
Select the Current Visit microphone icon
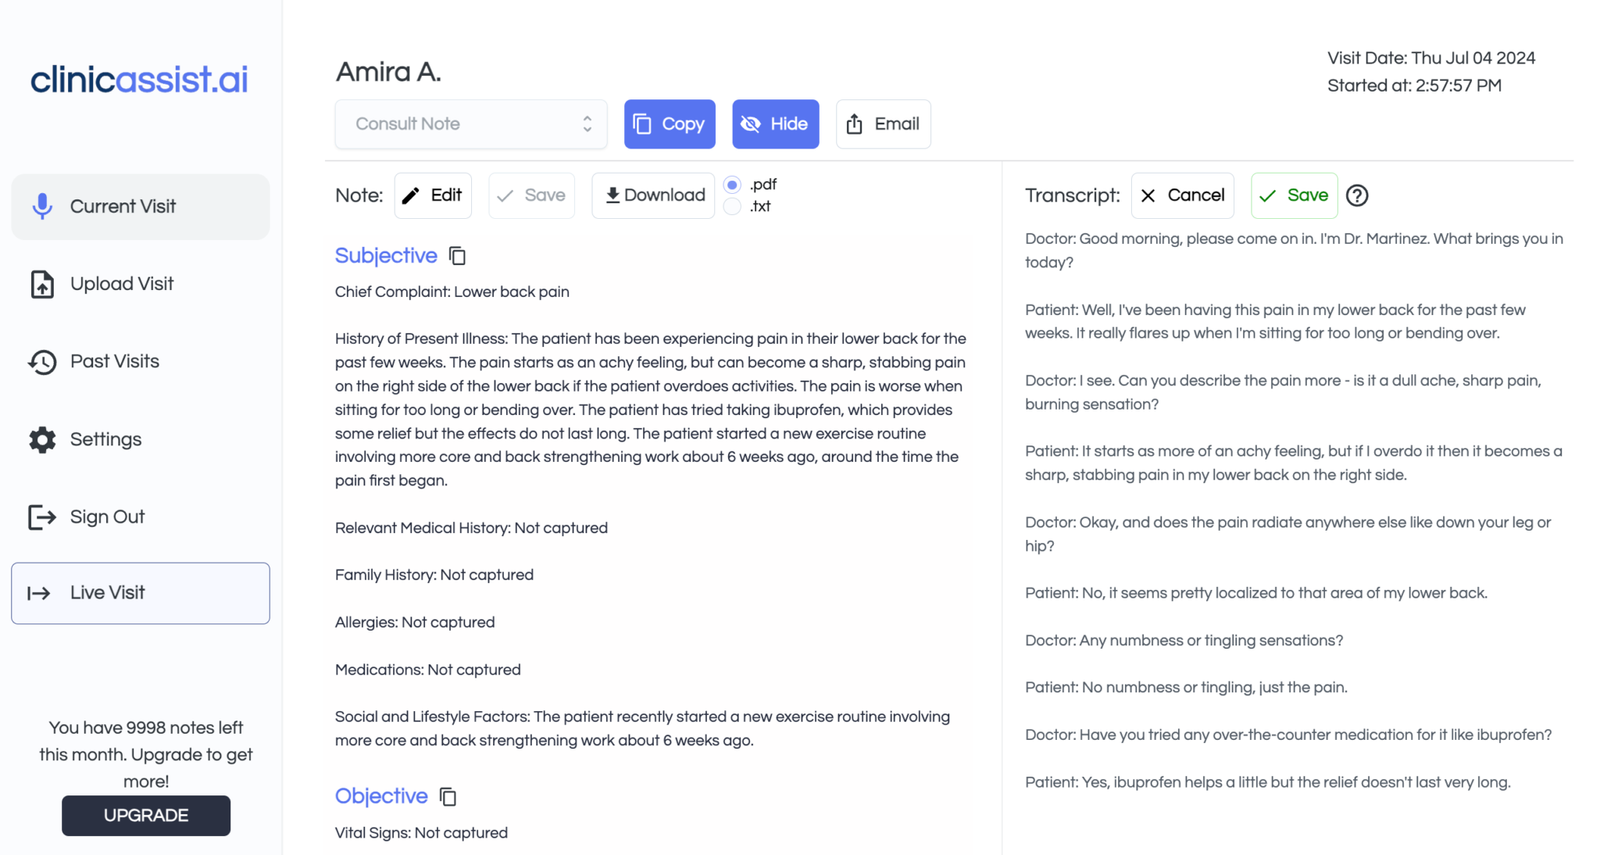[x=41, y=206]
